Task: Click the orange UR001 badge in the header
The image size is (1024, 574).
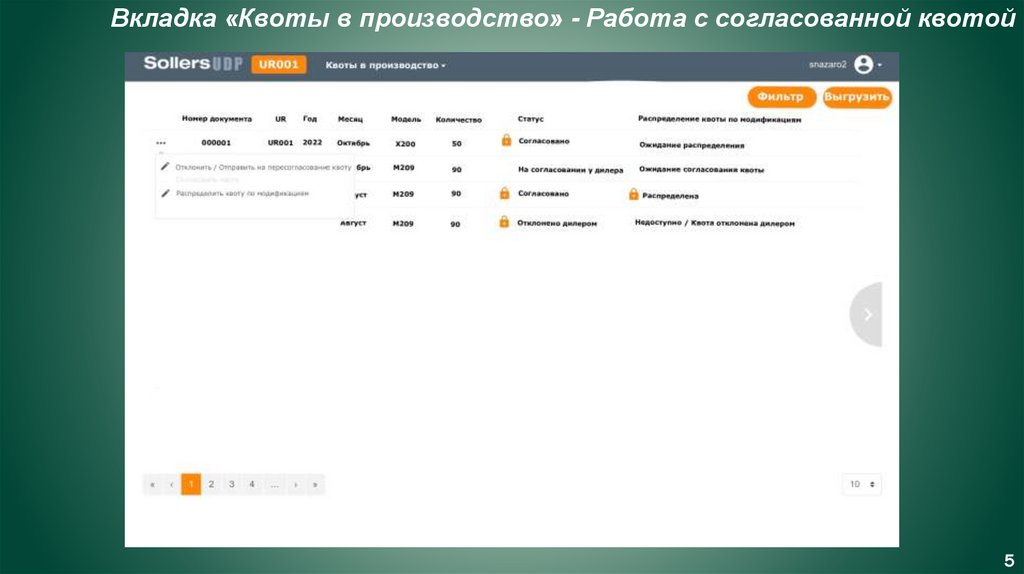Action: point(278,65)
